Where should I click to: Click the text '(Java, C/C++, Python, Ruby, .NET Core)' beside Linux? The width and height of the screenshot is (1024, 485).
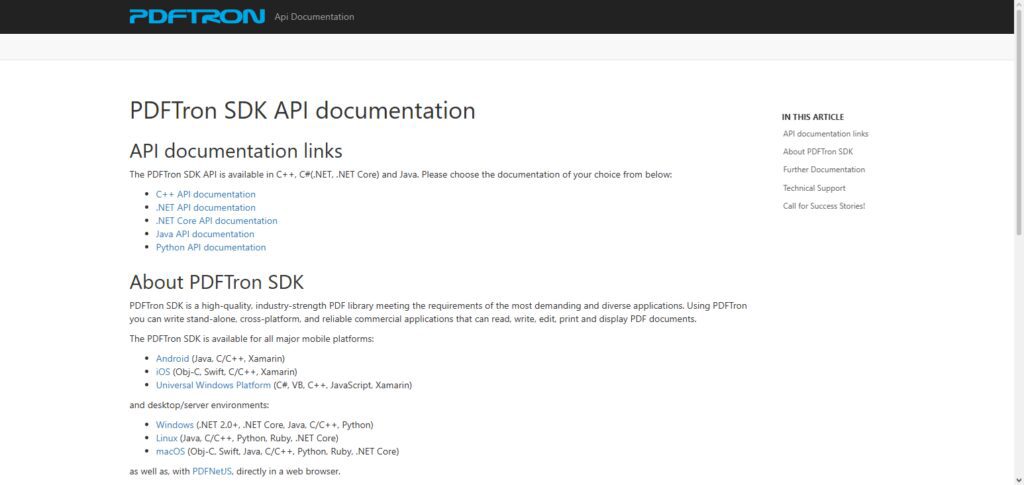tap(259, 437)
